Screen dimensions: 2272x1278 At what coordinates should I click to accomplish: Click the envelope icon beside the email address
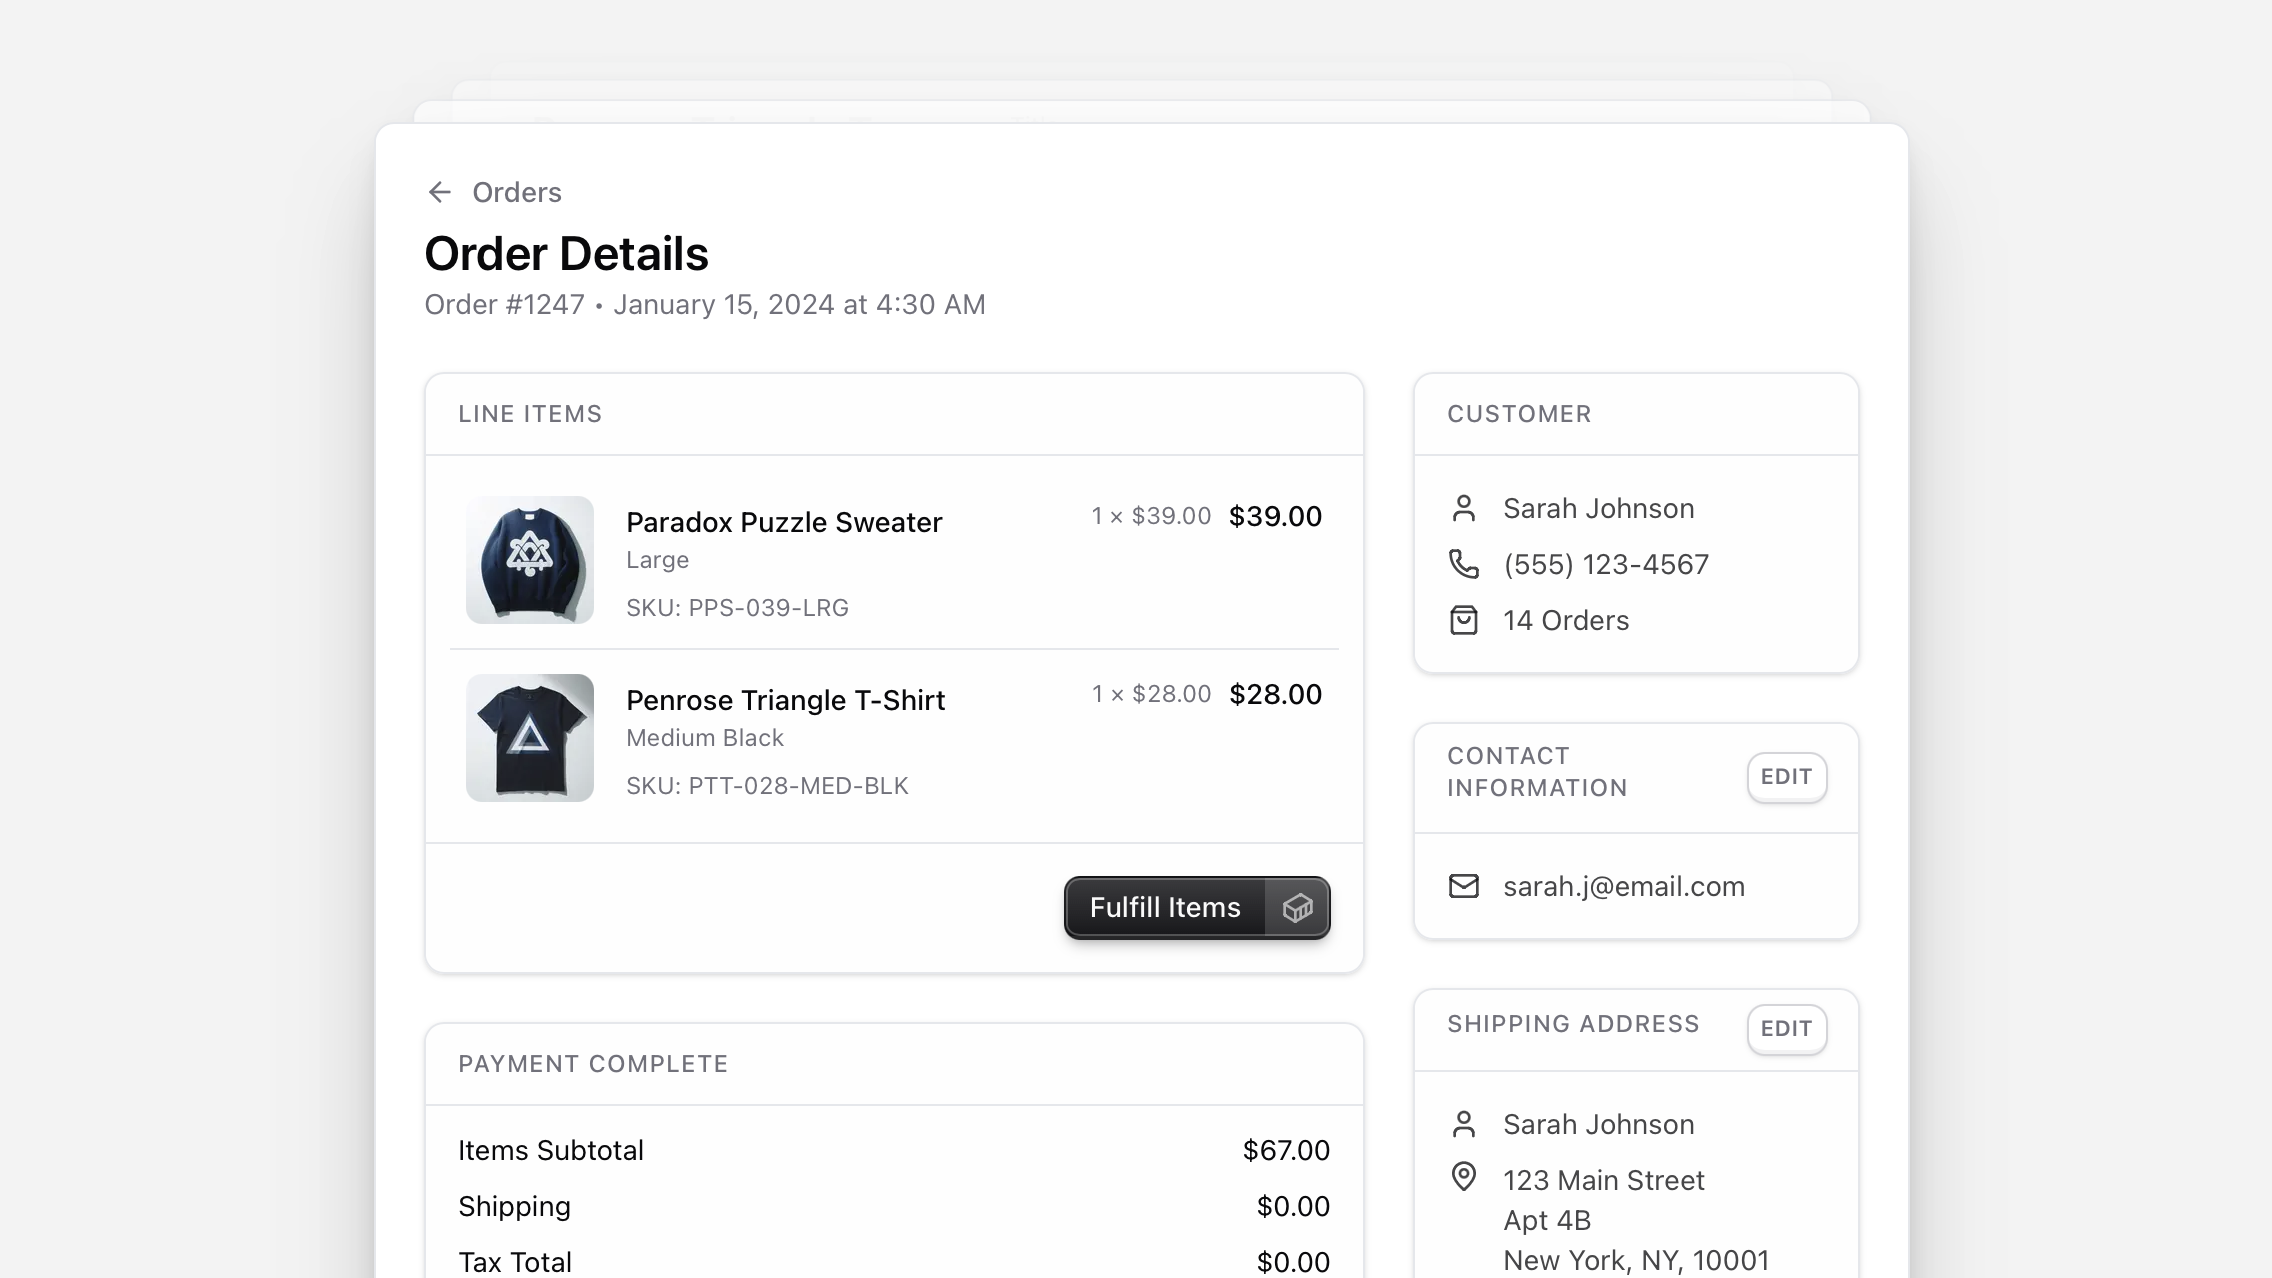click(x=1464, y=886)
